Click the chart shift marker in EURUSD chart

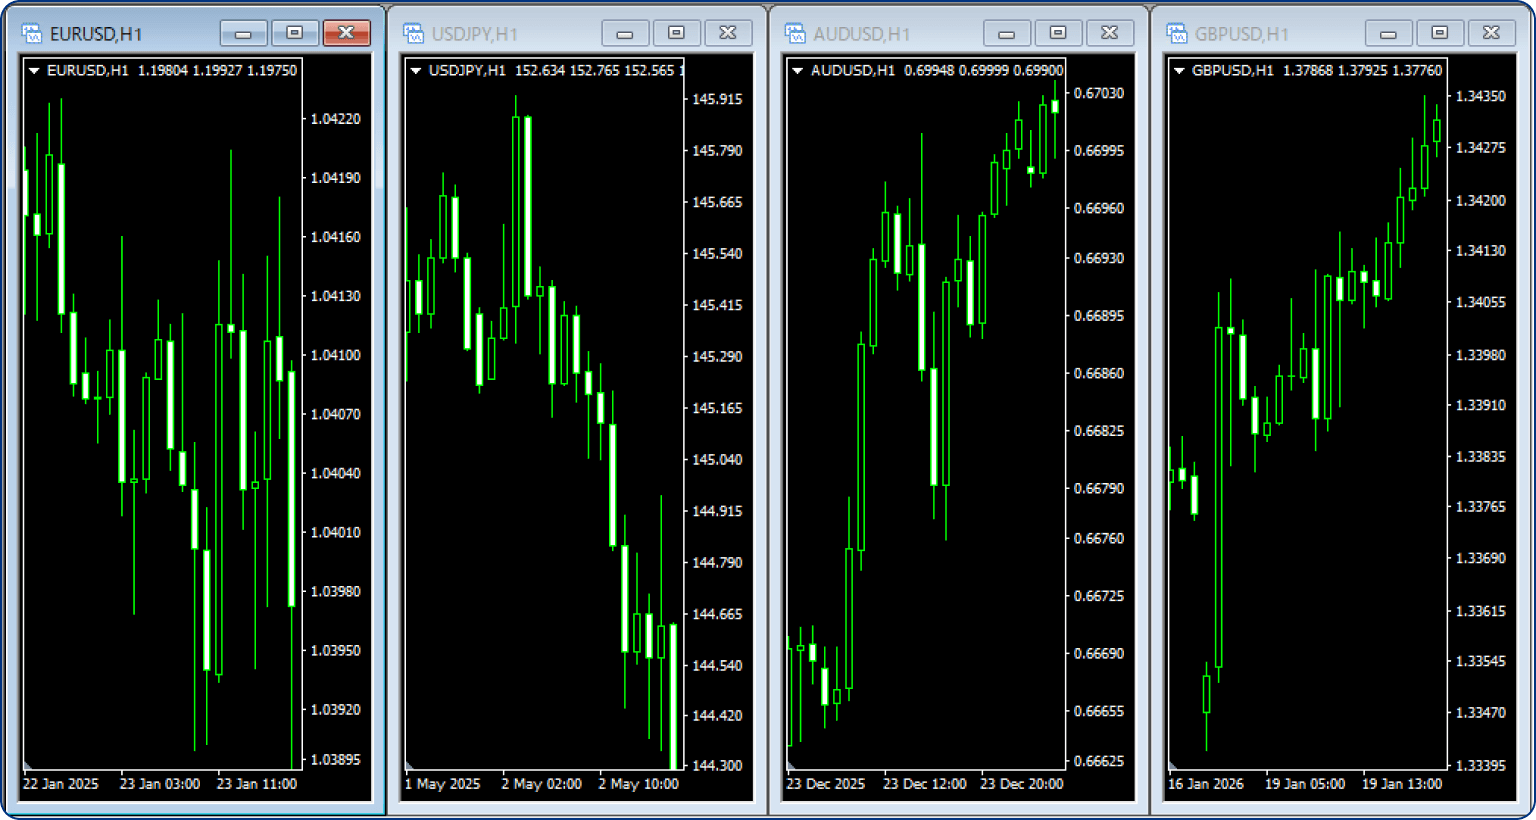pos(28,766)
